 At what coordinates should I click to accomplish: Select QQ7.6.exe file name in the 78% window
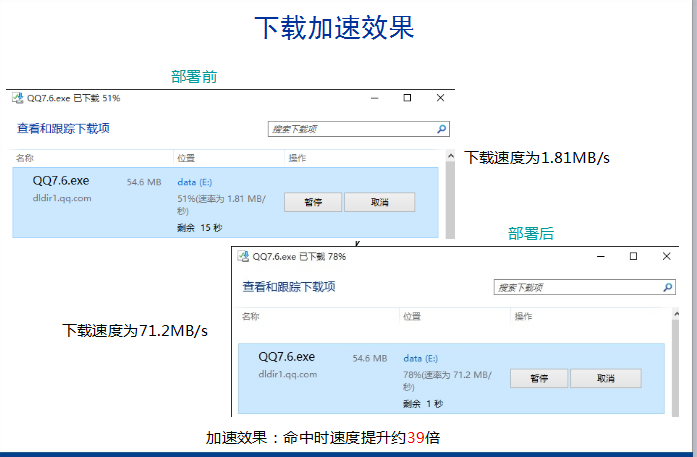287,357
